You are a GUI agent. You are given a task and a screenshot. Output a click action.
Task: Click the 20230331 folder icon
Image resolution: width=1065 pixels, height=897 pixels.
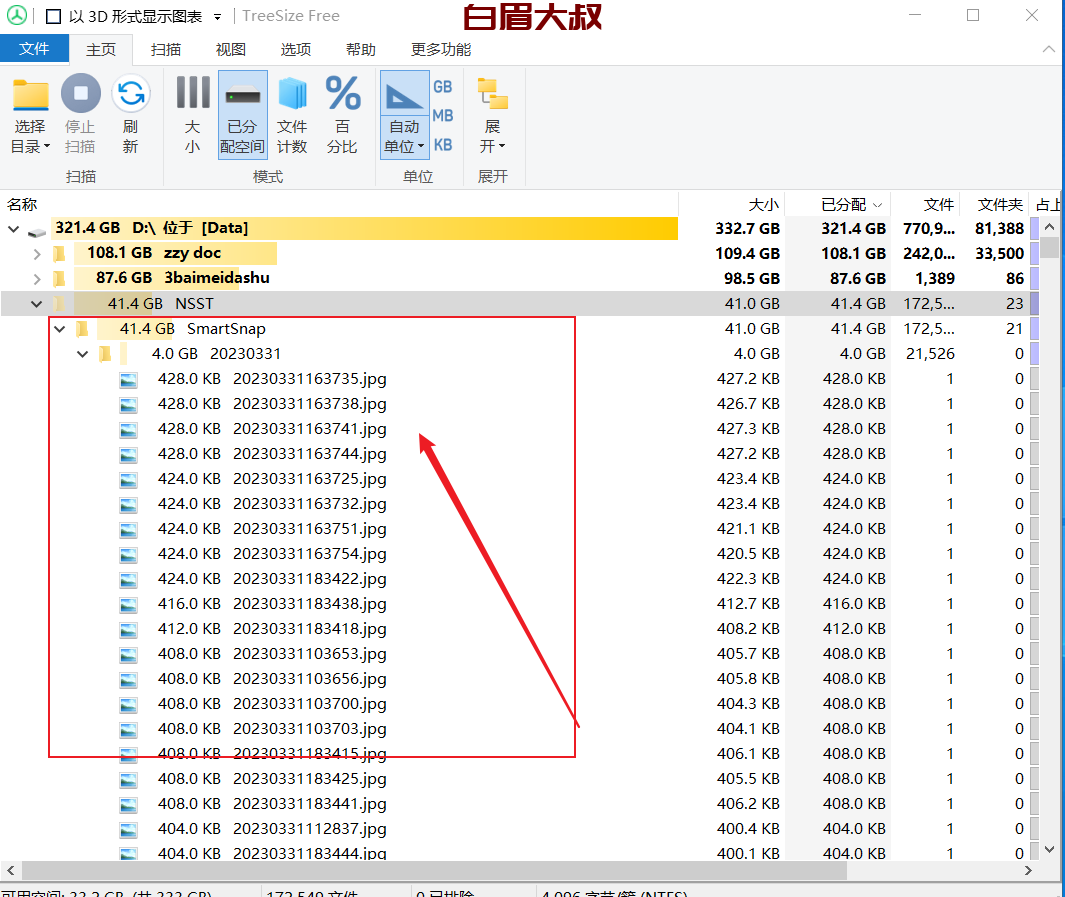(105, 354)
